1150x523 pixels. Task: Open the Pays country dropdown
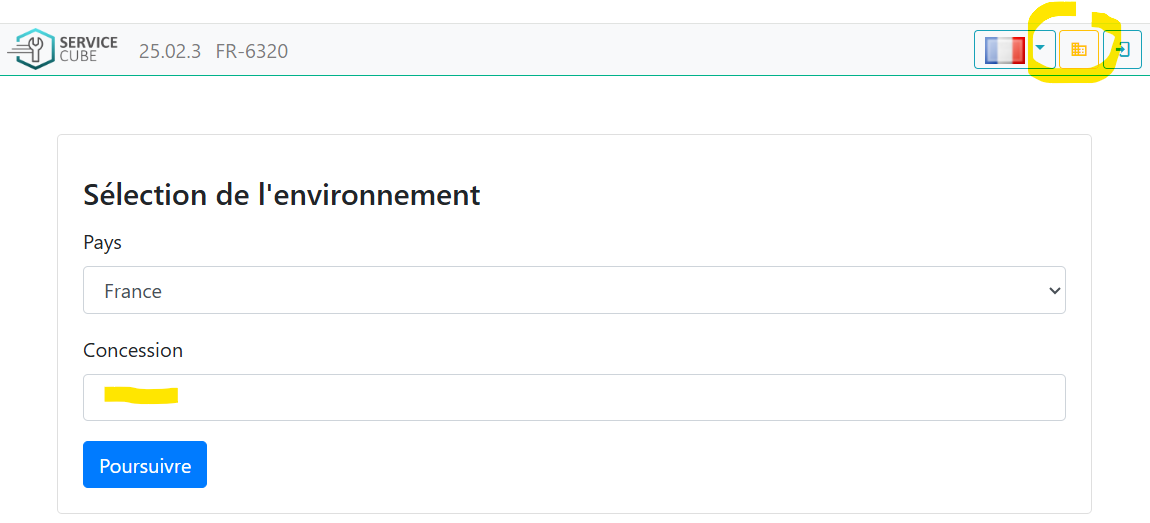(574, 290)
